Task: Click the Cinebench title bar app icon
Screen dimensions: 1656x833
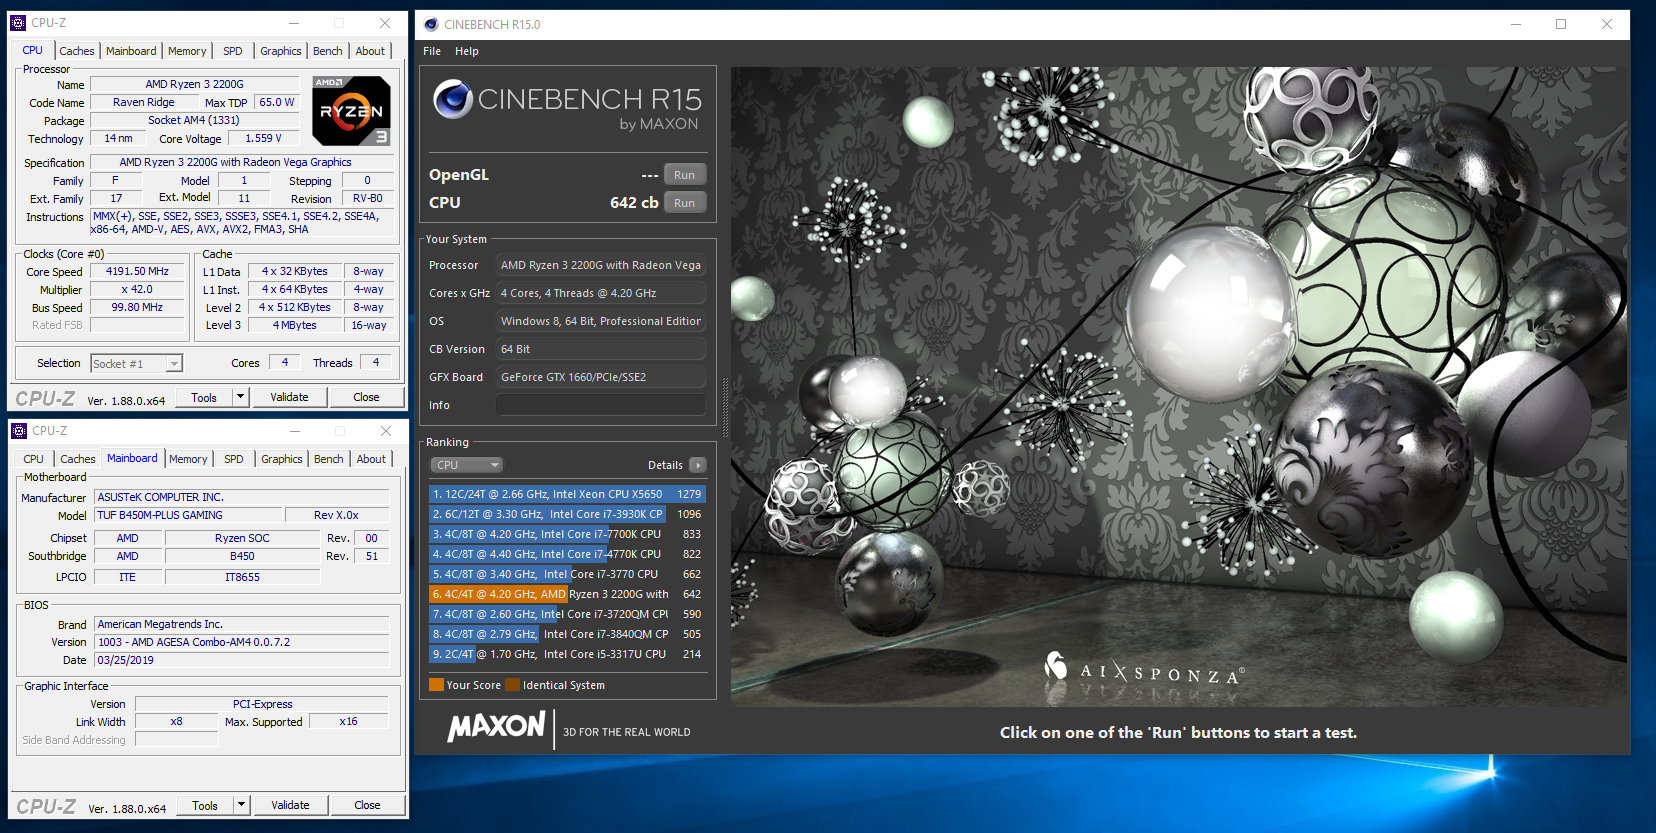Action: click(x=431, y=24)
